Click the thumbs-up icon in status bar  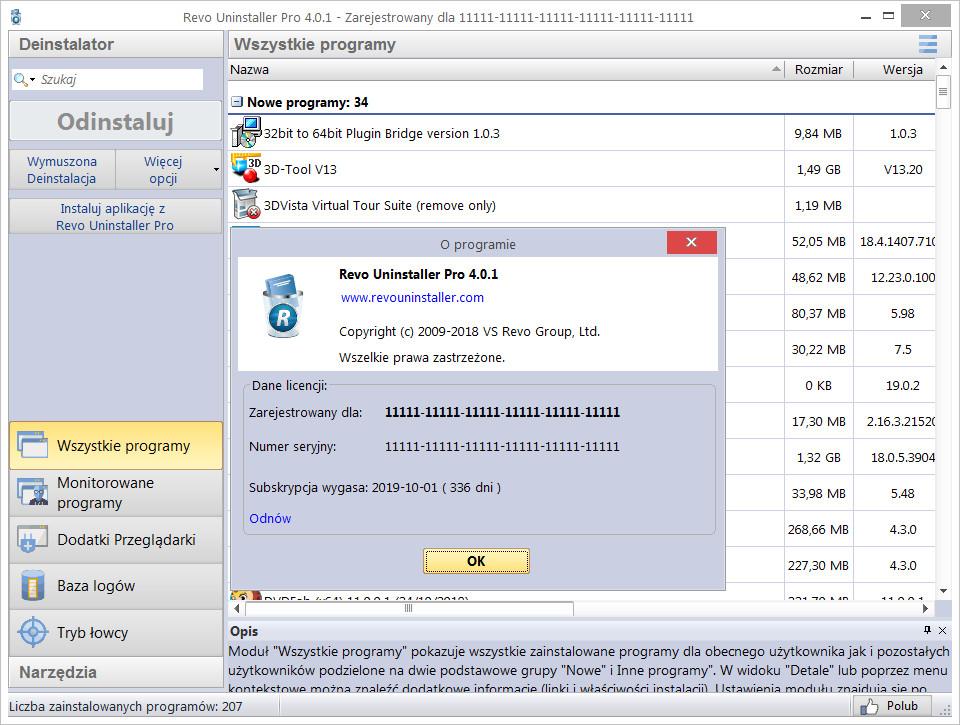(x=869, y=707)
